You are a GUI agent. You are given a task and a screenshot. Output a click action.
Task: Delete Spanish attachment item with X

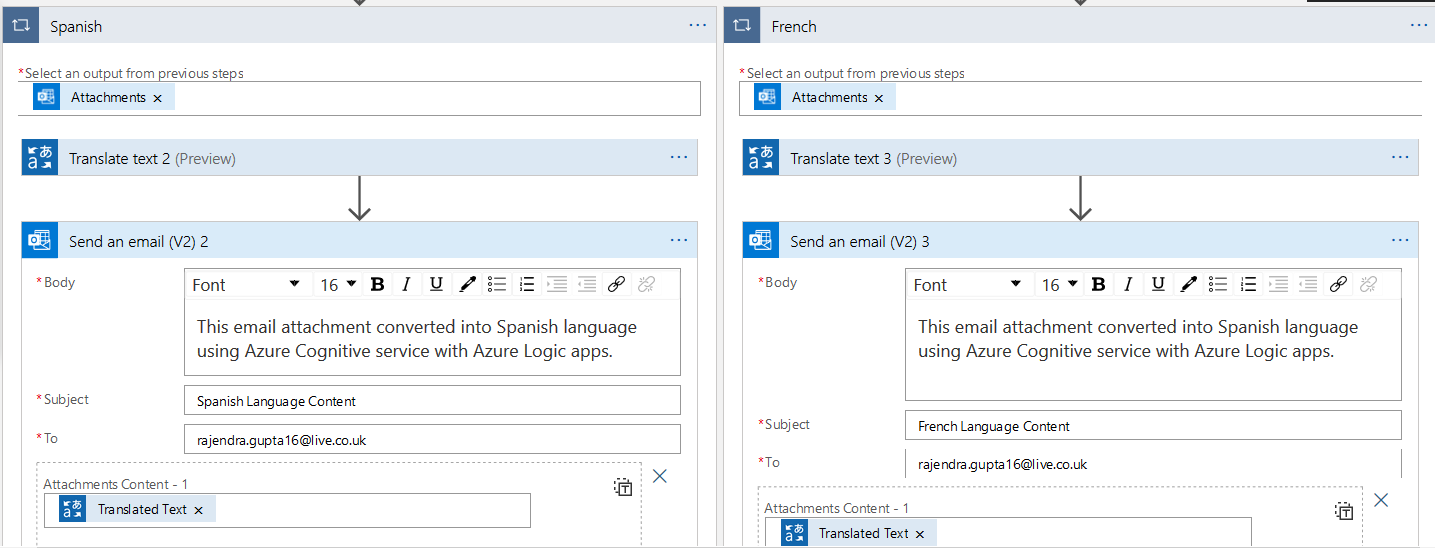(660, 476)
